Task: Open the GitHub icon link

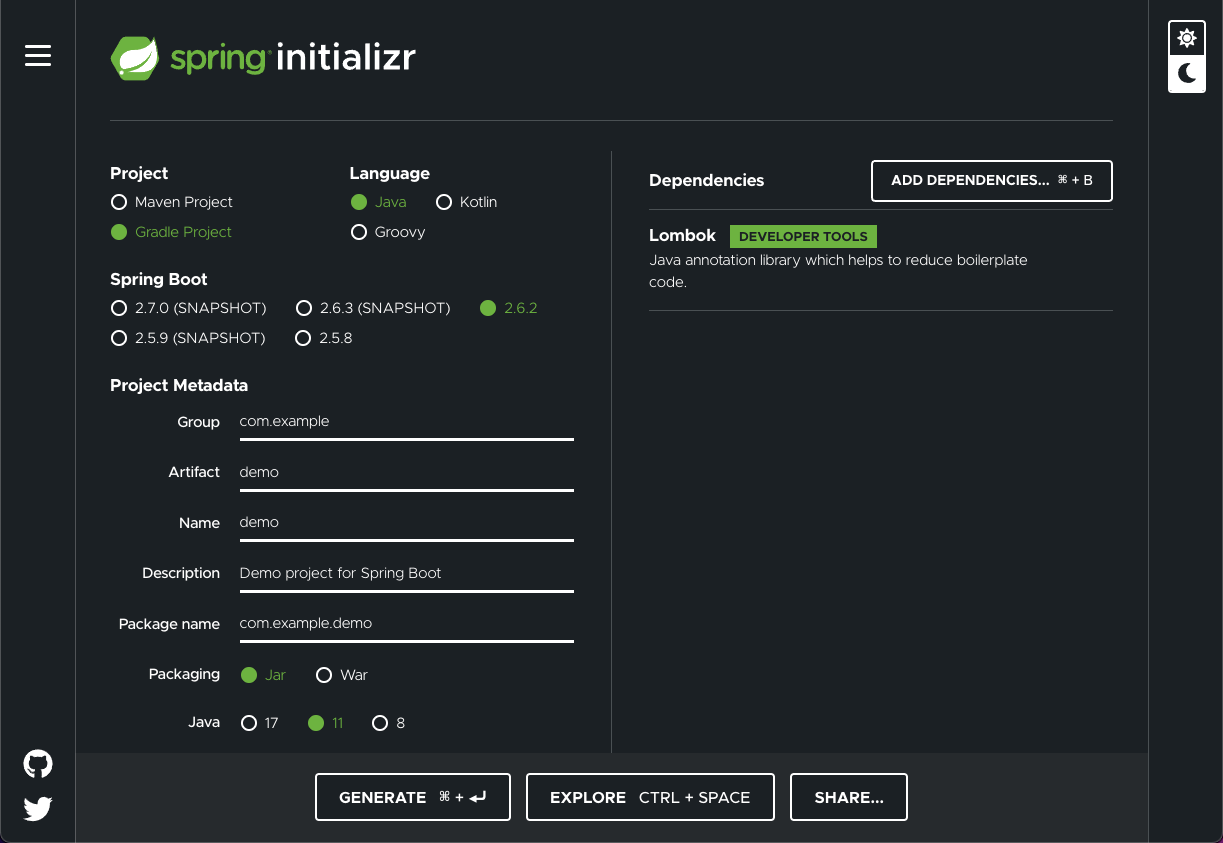Action: coord(38,765)
